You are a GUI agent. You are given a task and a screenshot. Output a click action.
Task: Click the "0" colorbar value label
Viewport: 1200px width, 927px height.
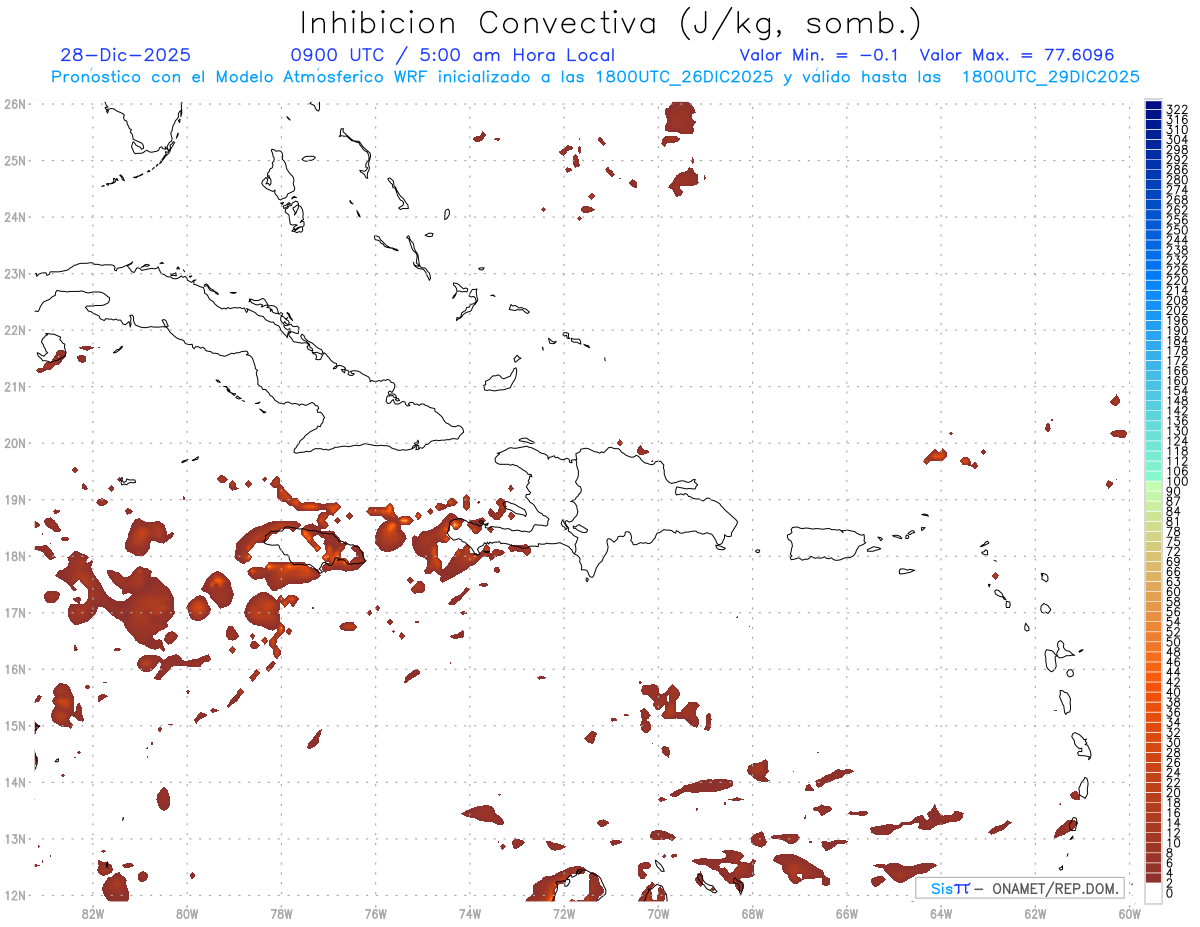point(1169,893)
